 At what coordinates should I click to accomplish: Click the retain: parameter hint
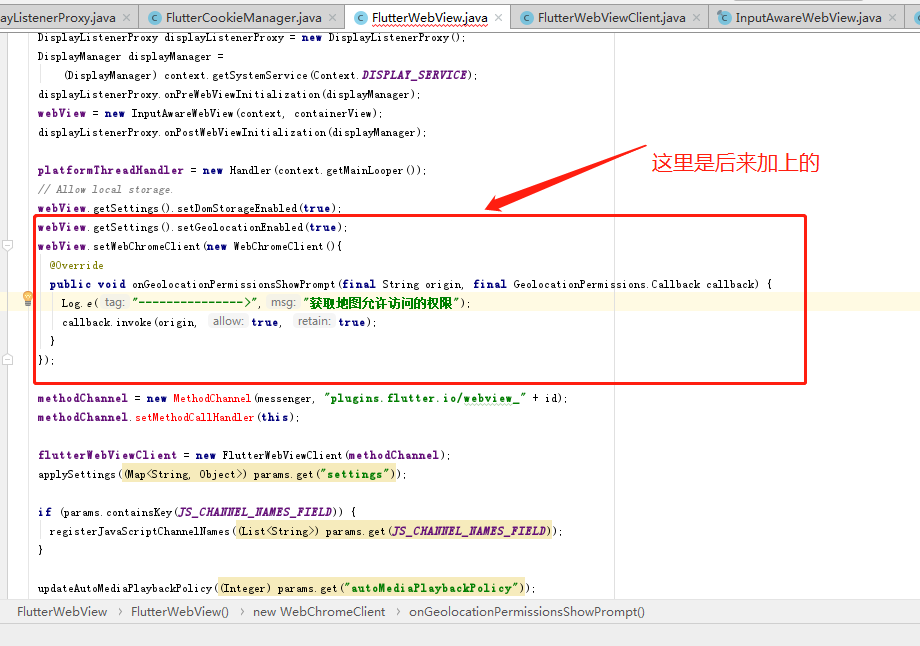(x=314, y=321)
